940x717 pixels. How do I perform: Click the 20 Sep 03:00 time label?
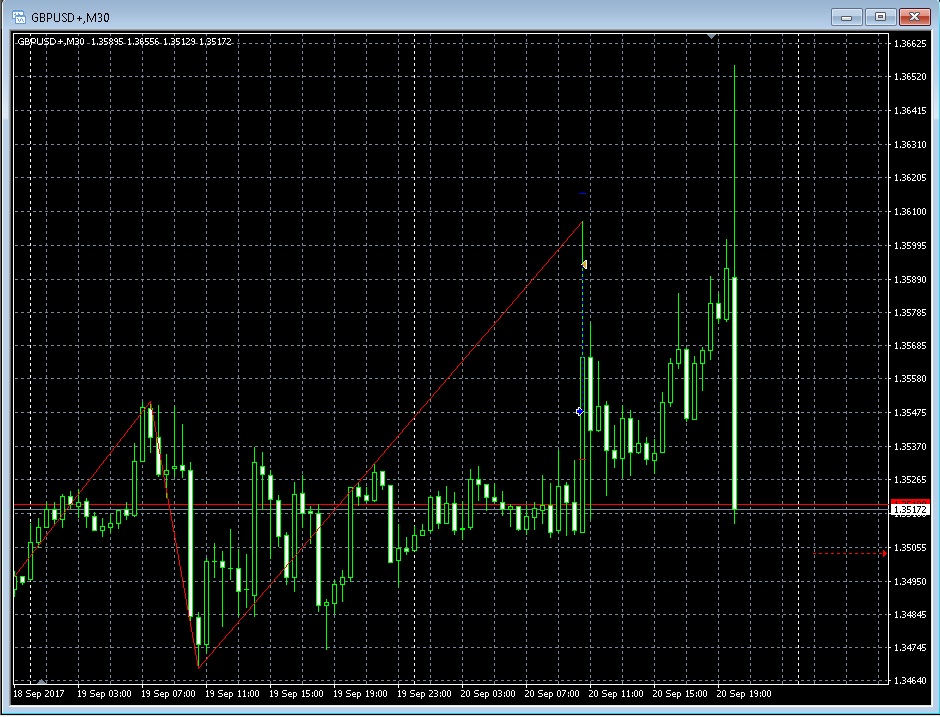point(488,694)
